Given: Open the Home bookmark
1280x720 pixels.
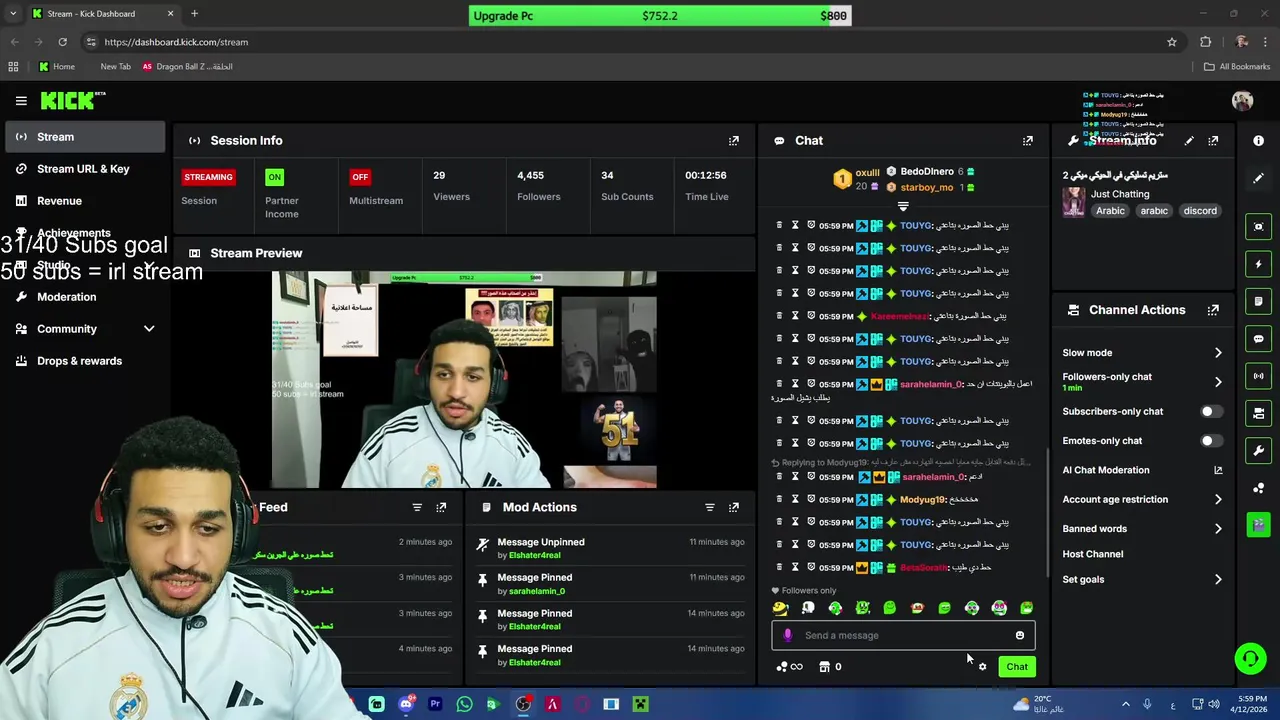Looking at the screenshot, I should tap(56, 67).
